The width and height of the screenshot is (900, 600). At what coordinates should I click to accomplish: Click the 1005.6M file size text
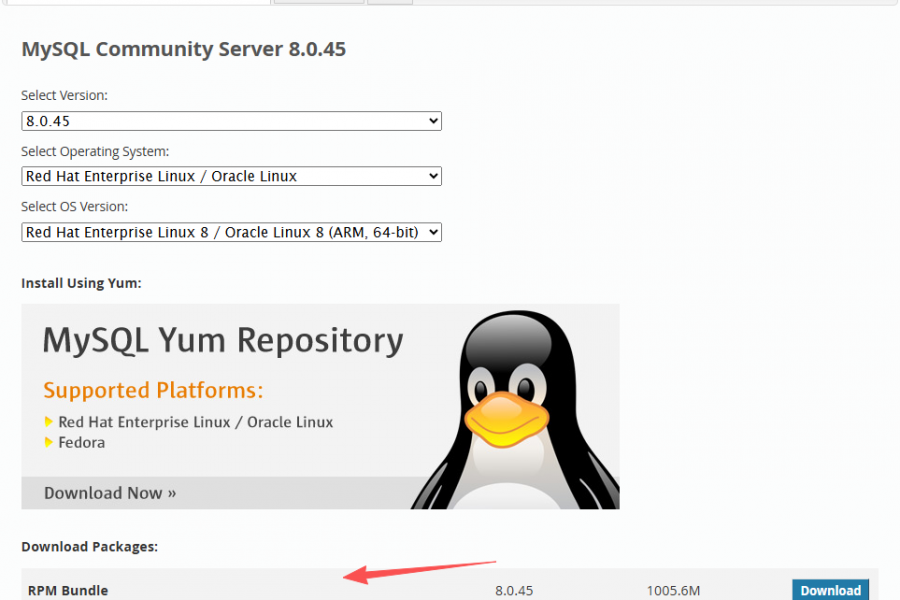point(671,590)
